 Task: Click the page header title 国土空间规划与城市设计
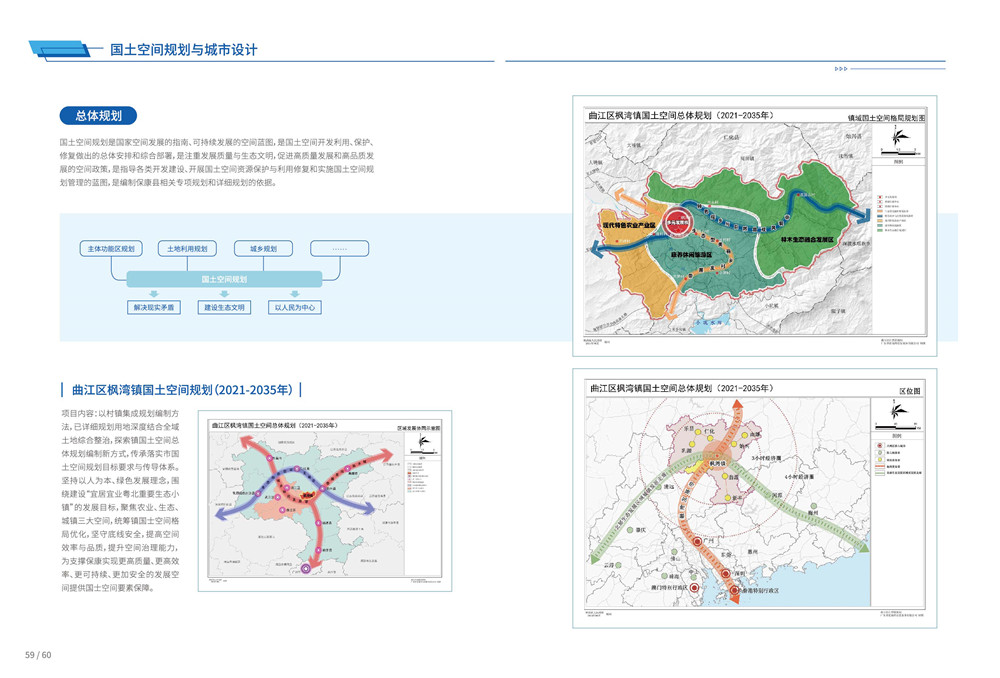pos(184,50)
